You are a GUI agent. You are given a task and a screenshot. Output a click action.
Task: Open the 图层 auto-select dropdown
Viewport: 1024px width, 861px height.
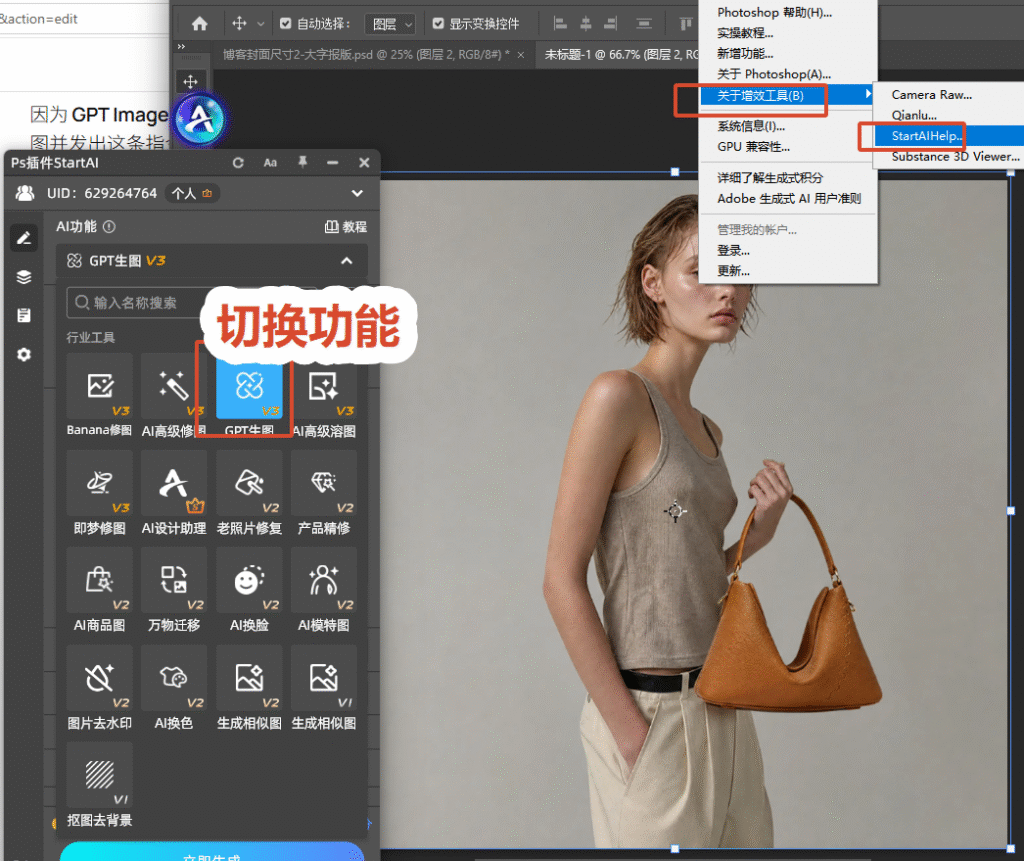tap(390, 24)
